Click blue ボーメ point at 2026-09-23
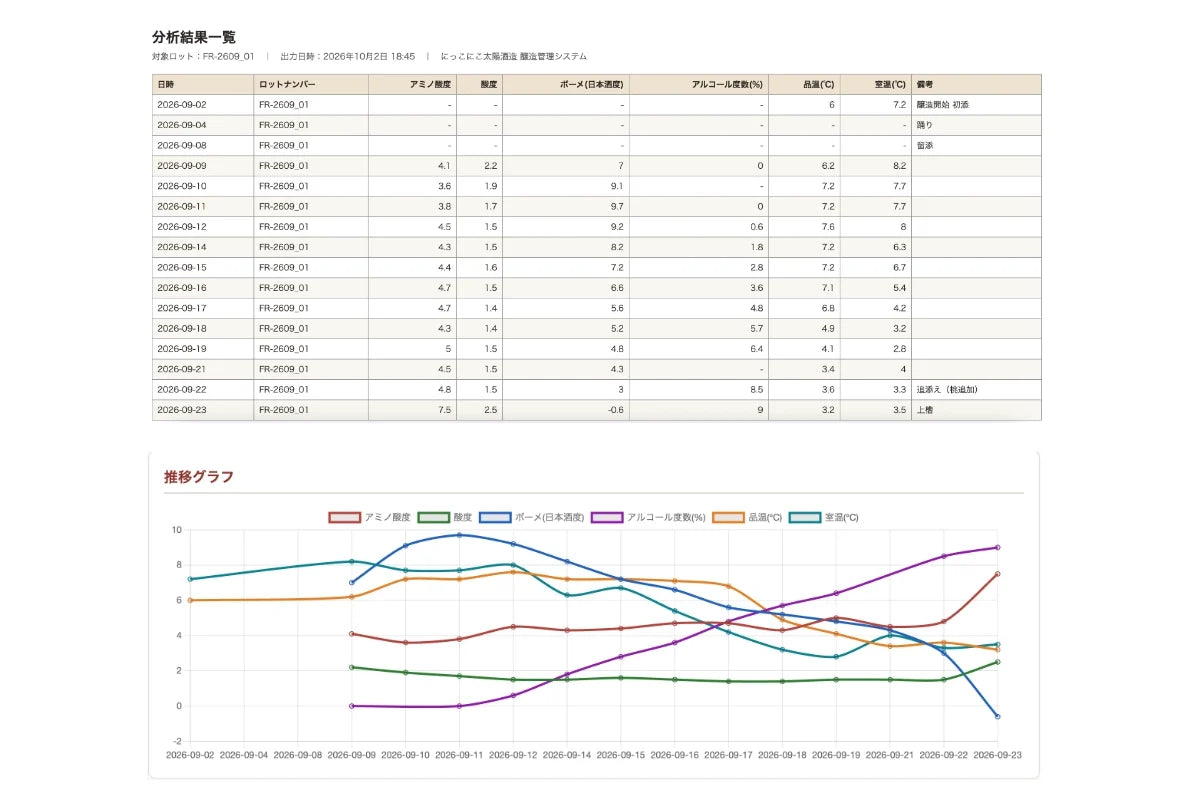This screenshot has height=800, width=1200. (998, 716)
